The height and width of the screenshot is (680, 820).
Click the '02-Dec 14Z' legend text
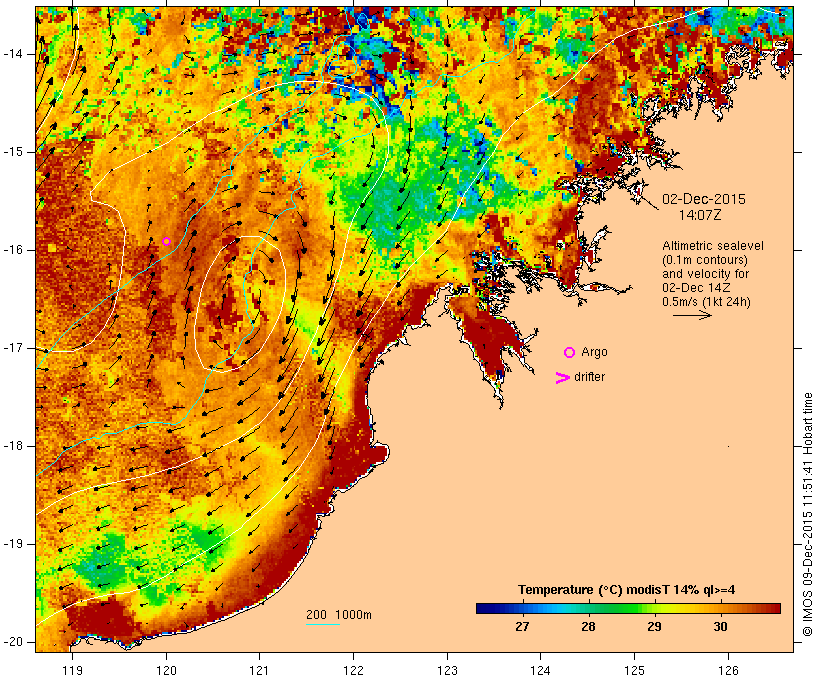click(696, 288)
